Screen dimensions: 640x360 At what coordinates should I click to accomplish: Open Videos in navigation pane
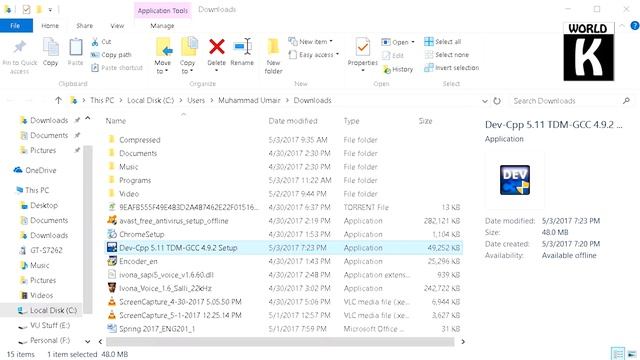point(41,295)
